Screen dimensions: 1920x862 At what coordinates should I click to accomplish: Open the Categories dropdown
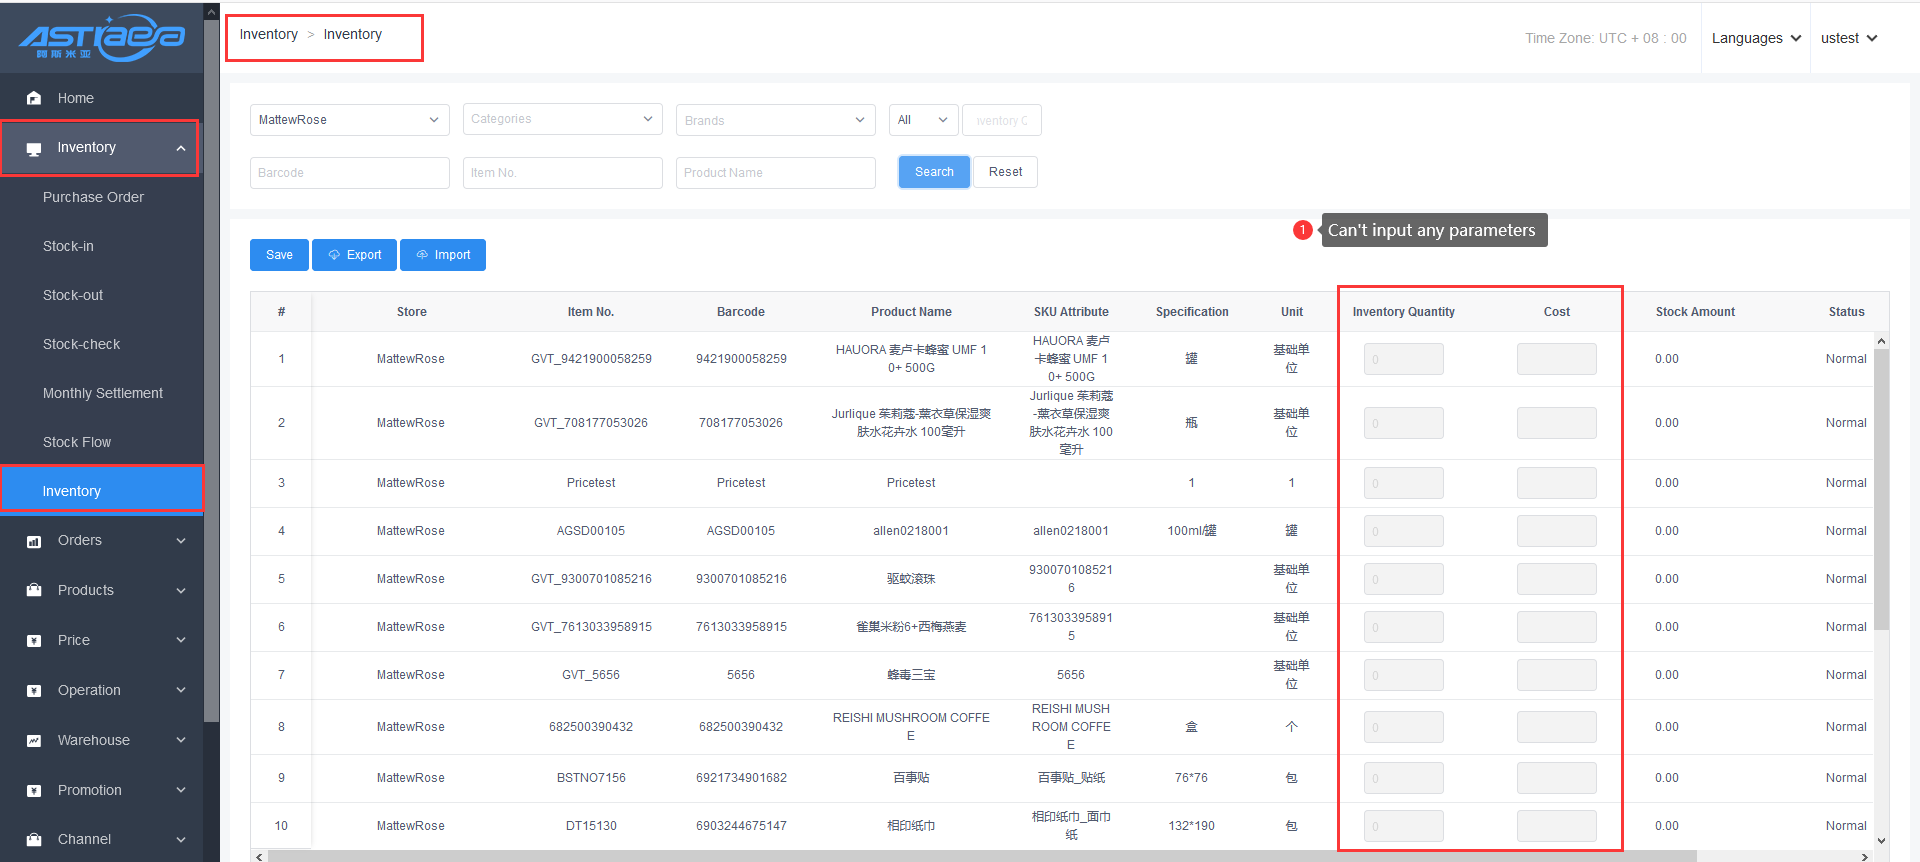click(x=562, y=119)
